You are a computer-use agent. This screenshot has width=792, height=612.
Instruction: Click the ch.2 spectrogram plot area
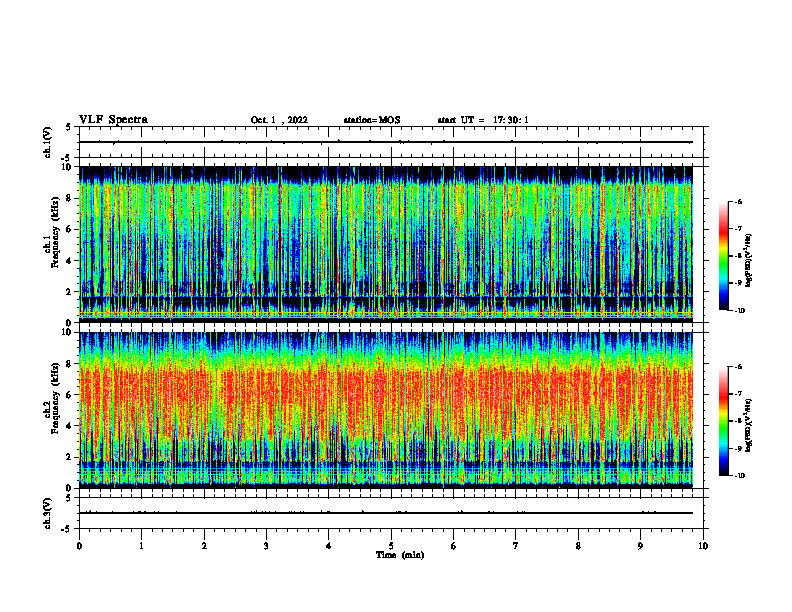pyautogui.click(x=386, y=410)
